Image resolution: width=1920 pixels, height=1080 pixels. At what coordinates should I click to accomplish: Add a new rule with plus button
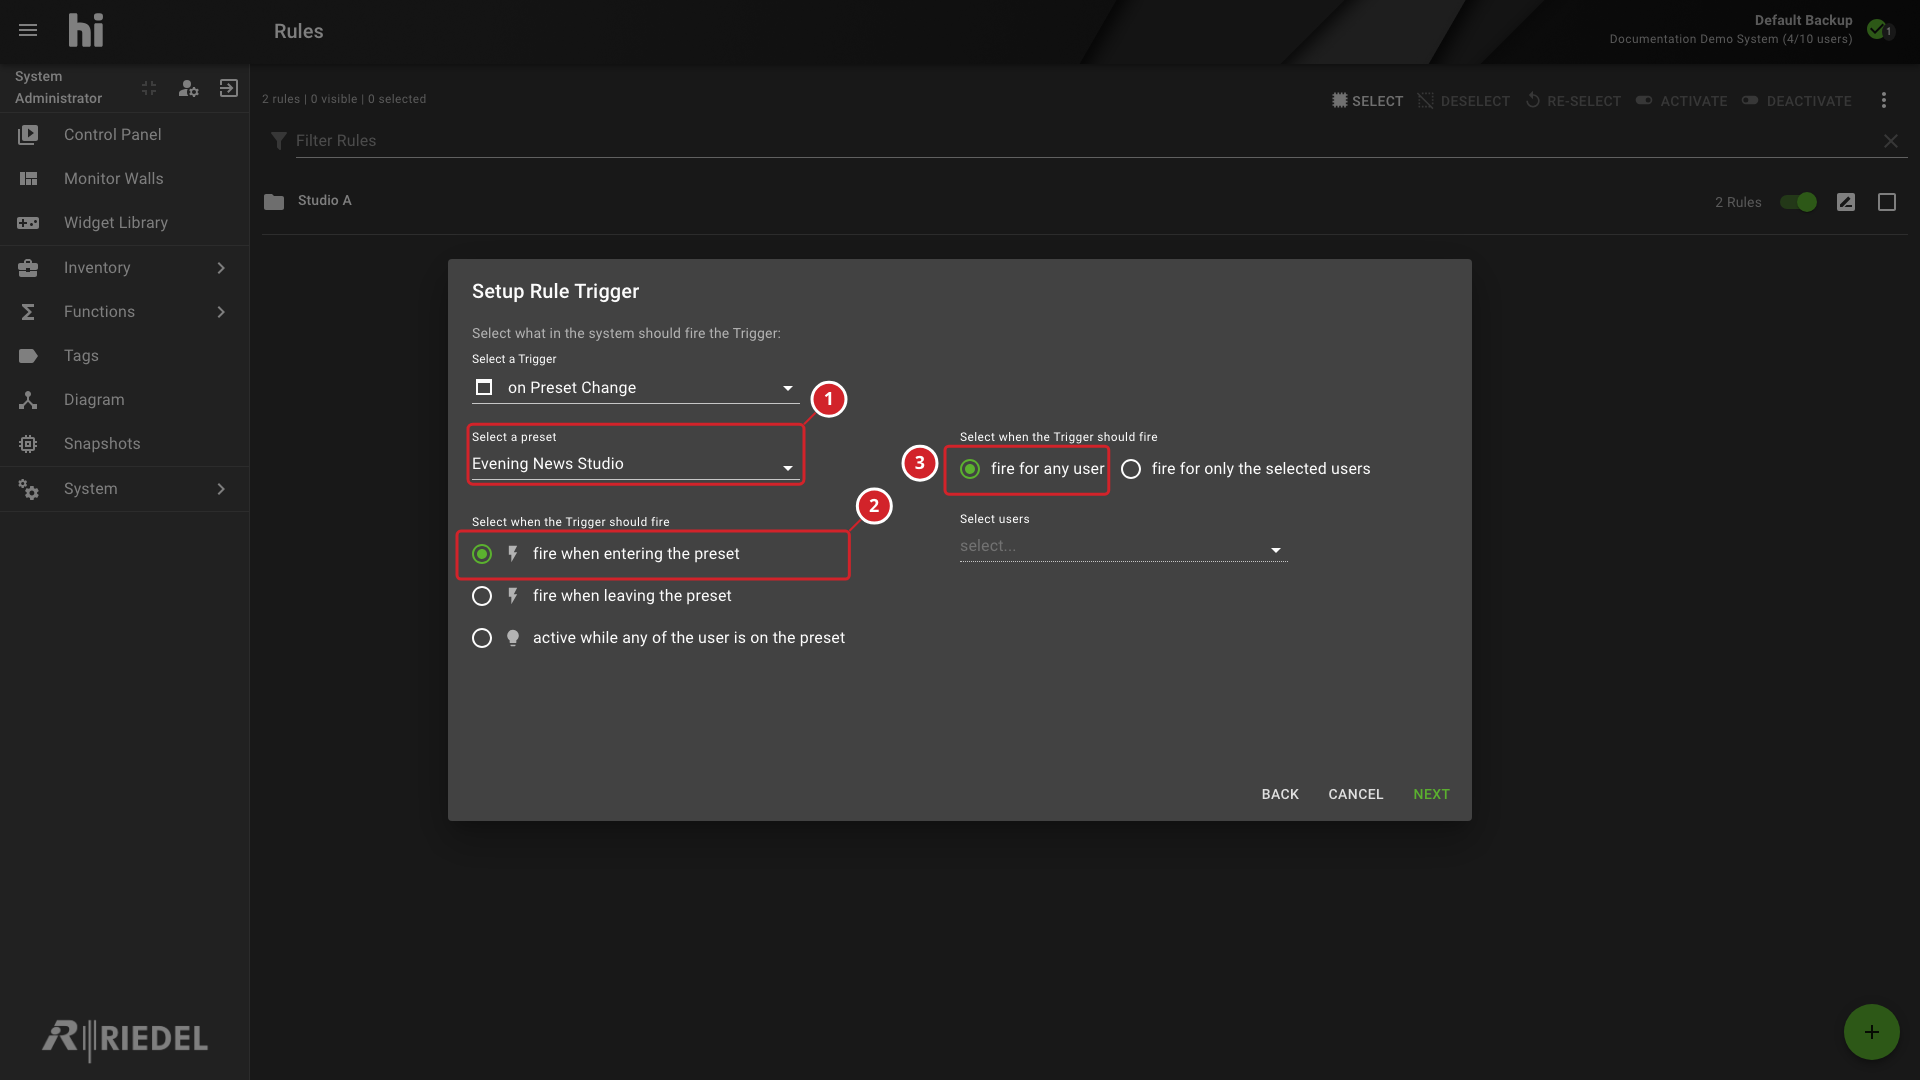(1872, 1032)
